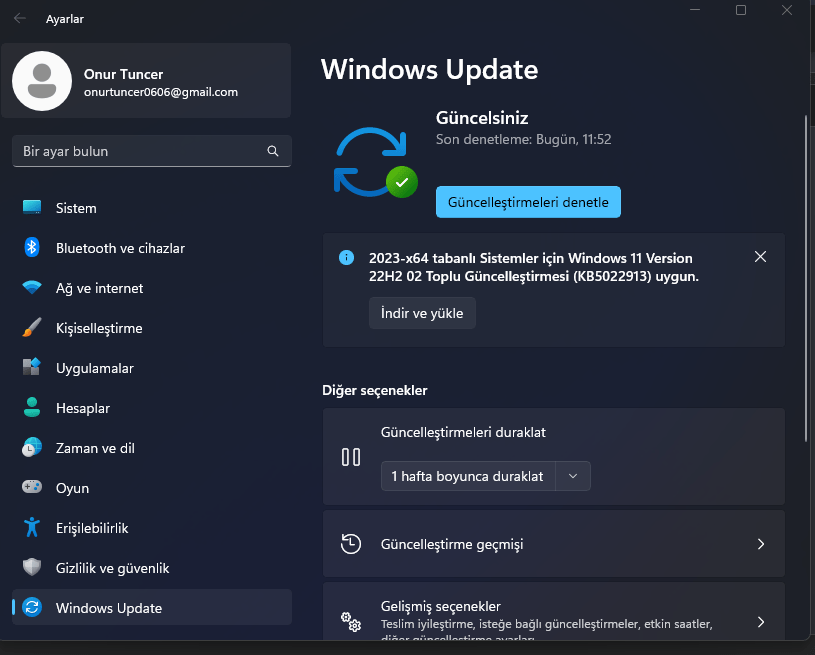Click the history clock icon

pyautogui.click(x=351, y=544)
